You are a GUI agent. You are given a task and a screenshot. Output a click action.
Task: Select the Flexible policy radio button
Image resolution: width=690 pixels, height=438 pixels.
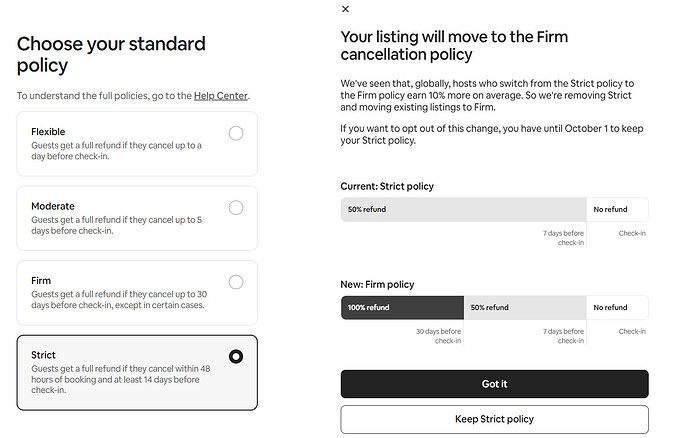coord(236,133)
